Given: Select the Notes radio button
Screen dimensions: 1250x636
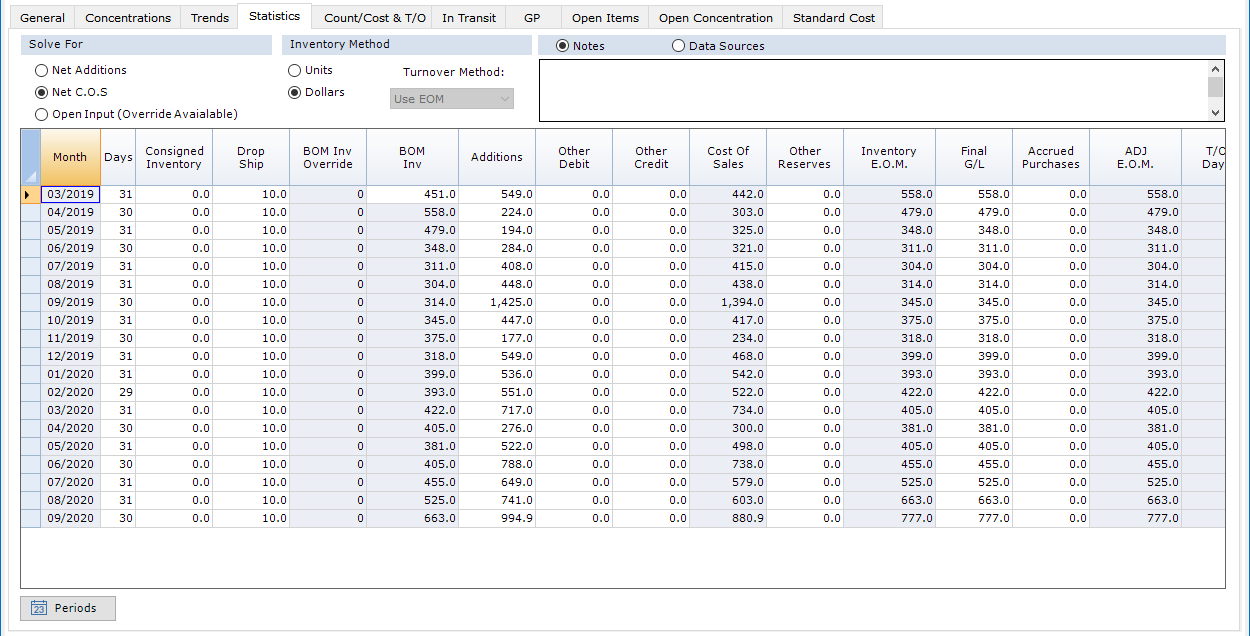Looking at the screenshot, I should [x=561, y=45].
